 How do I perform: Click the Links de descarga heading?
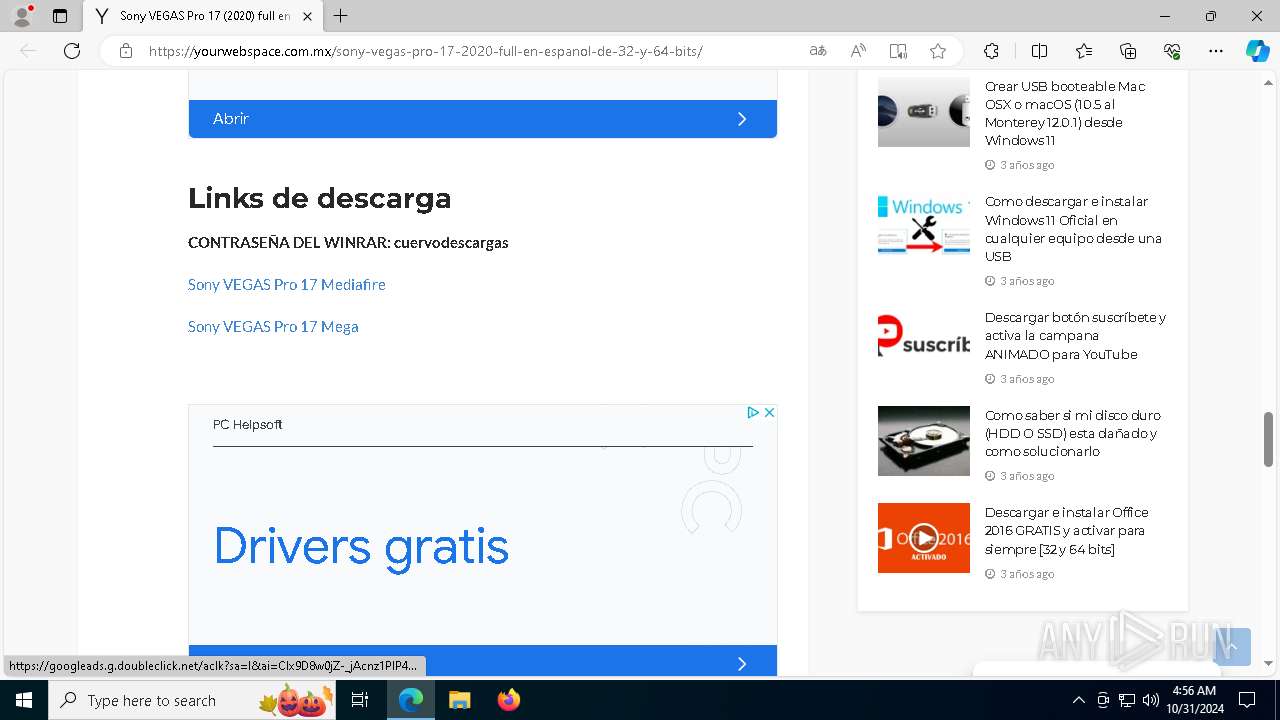point(319,198)
